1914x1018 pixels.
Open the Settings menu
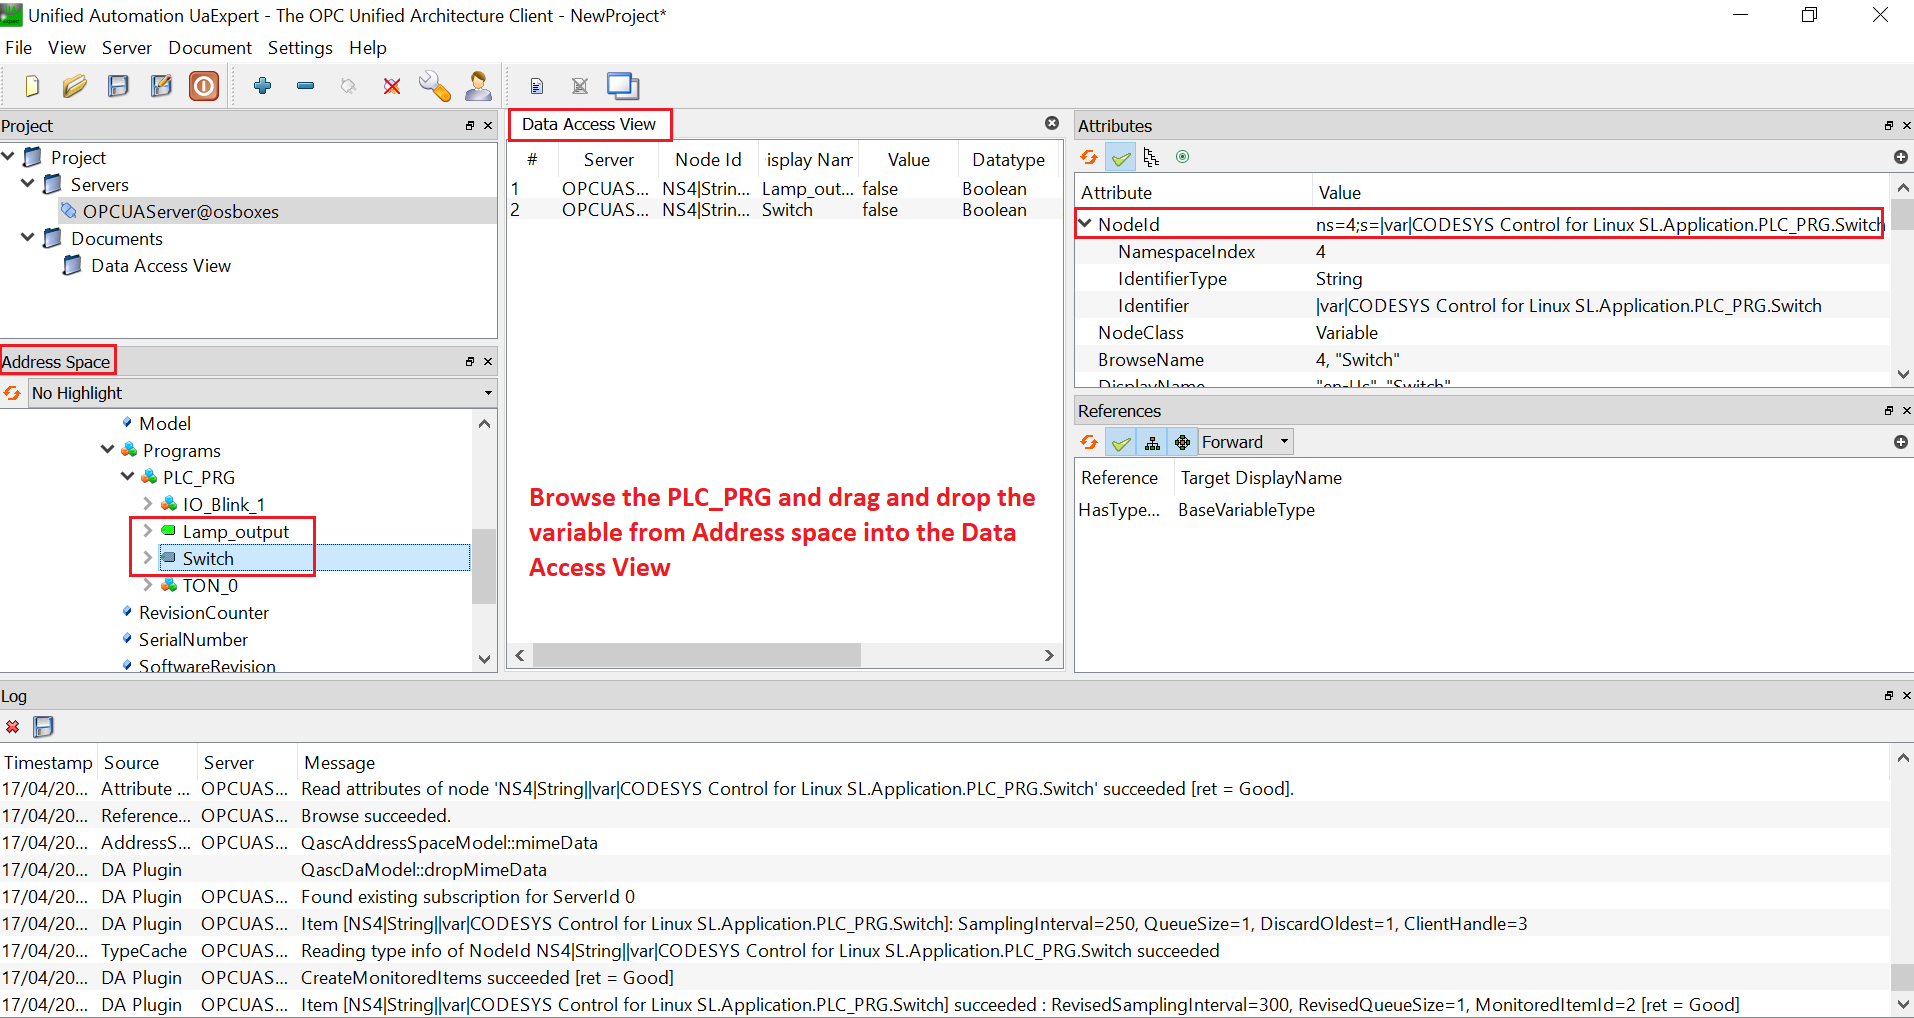click(300, 47)
